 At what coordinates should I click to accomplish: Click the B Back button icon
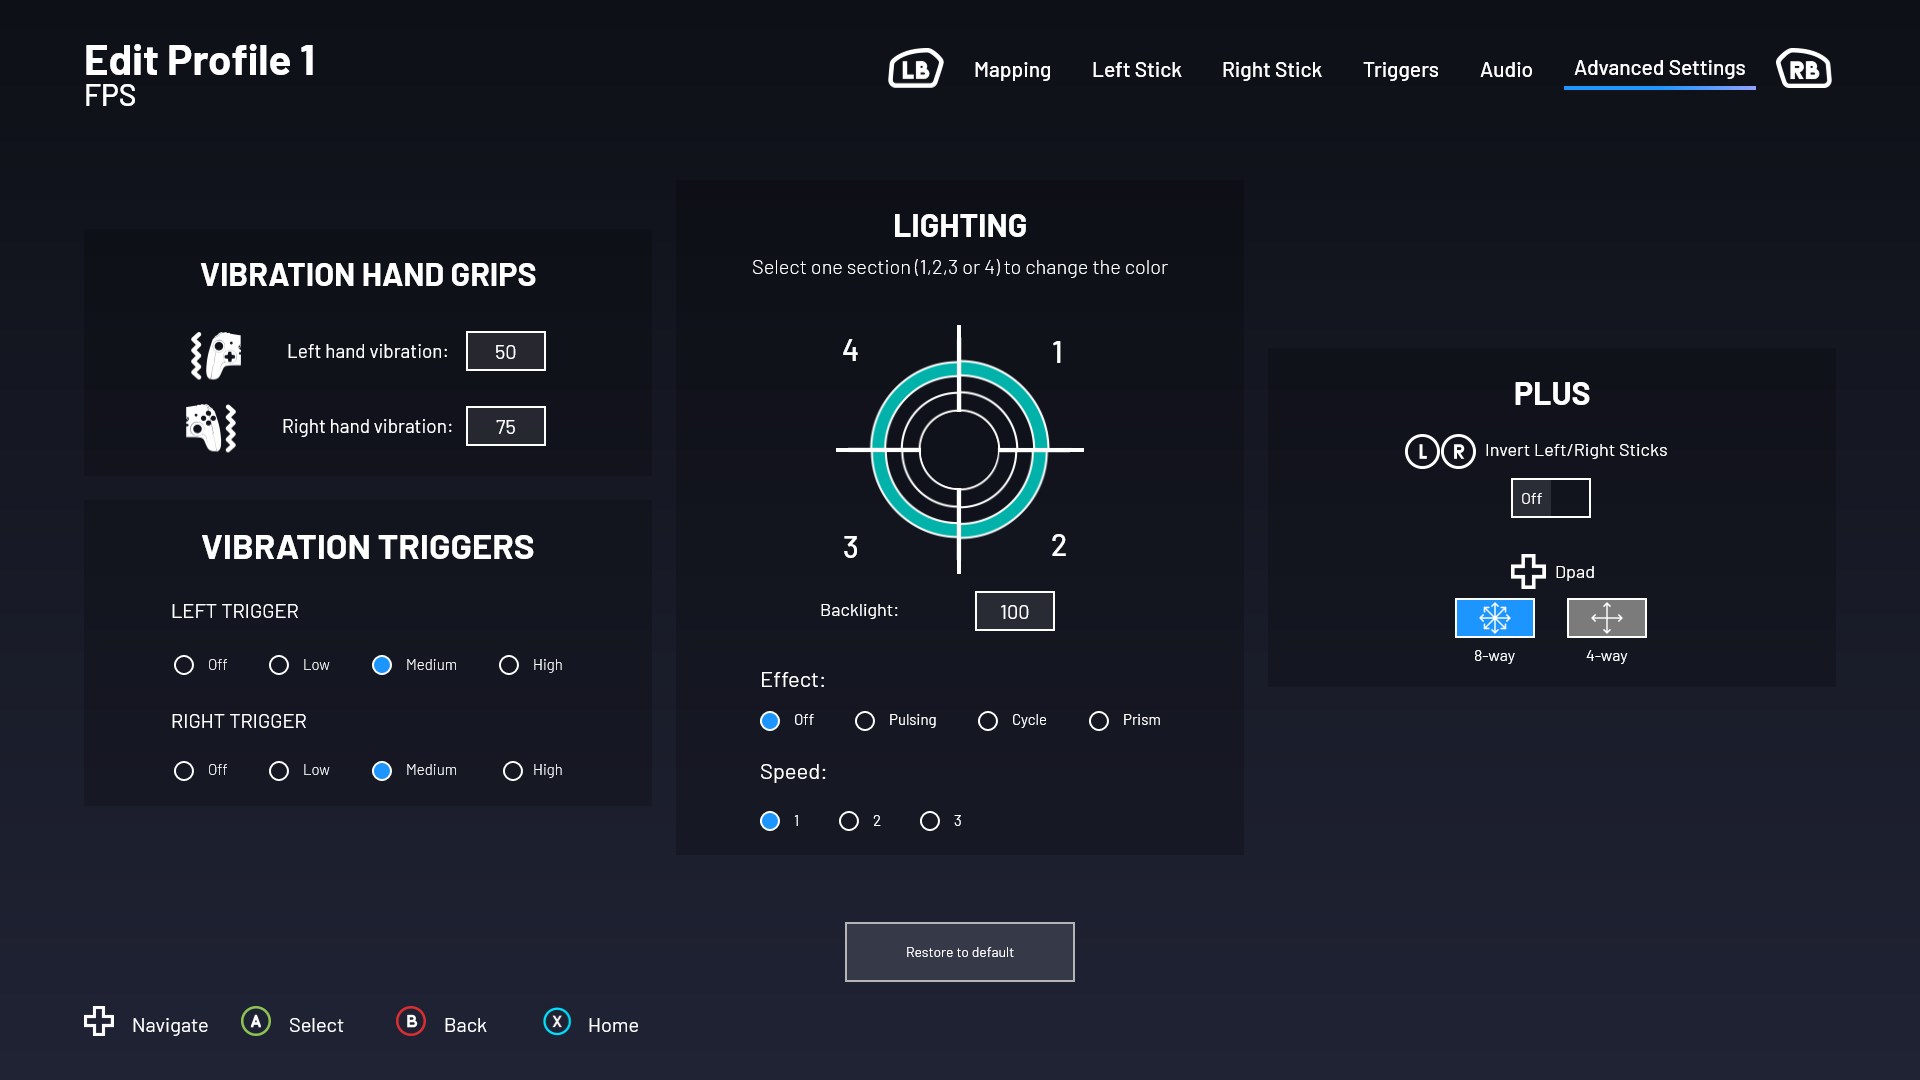click(411, 1022)
